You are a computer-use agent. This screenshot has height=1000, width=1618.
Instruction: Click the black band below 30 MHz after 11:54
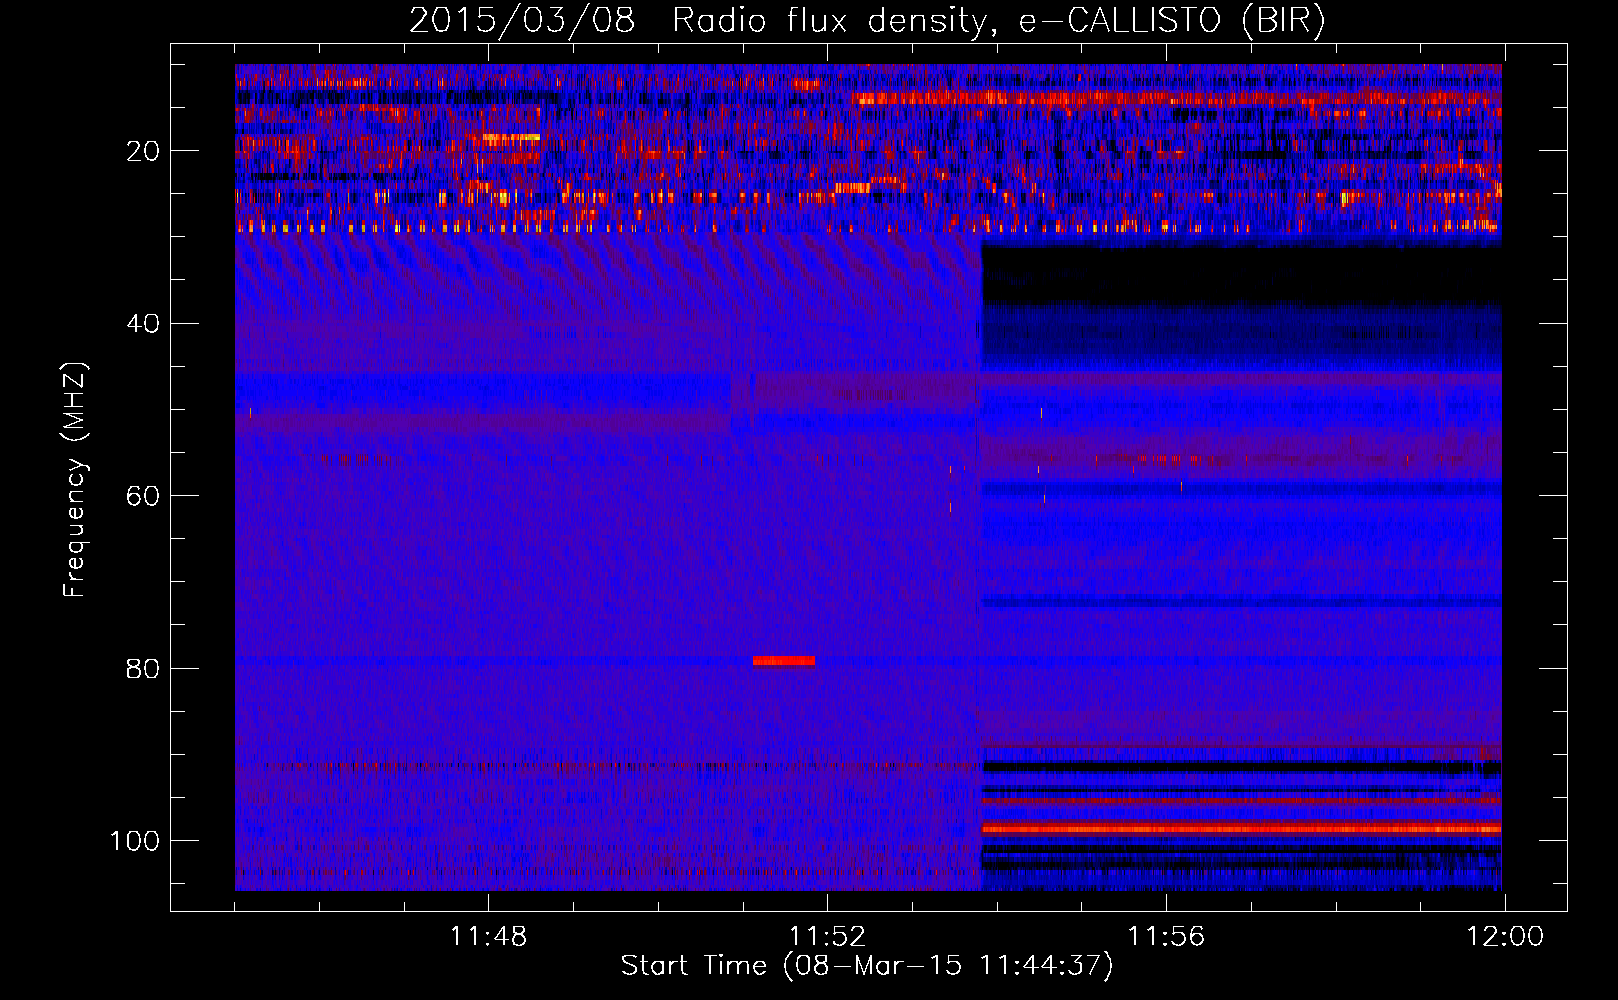(x=1241, y=275)
